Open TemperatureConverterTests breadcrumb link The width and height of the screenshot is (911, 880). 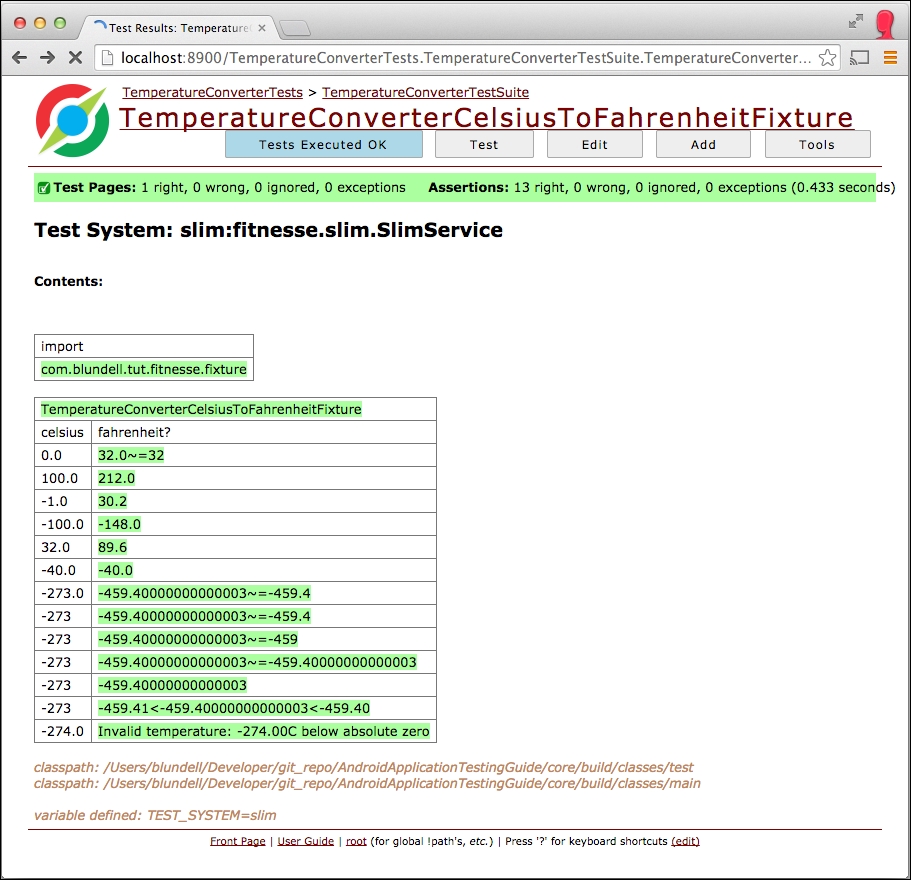coord(212,92)
